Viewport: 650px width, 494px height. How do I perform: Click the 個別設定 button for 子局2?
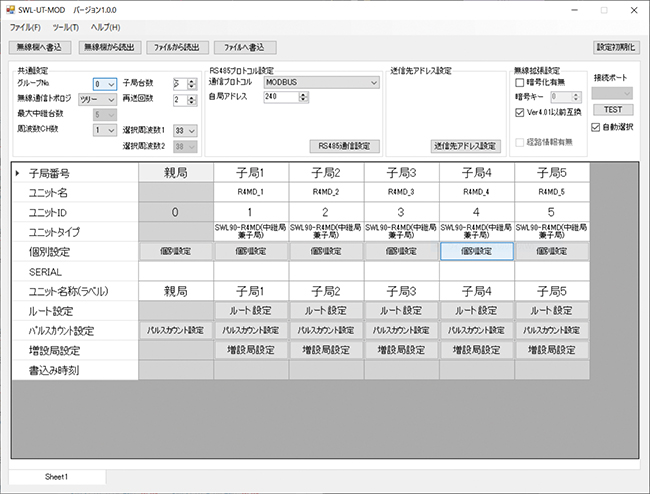coord(326,251)
